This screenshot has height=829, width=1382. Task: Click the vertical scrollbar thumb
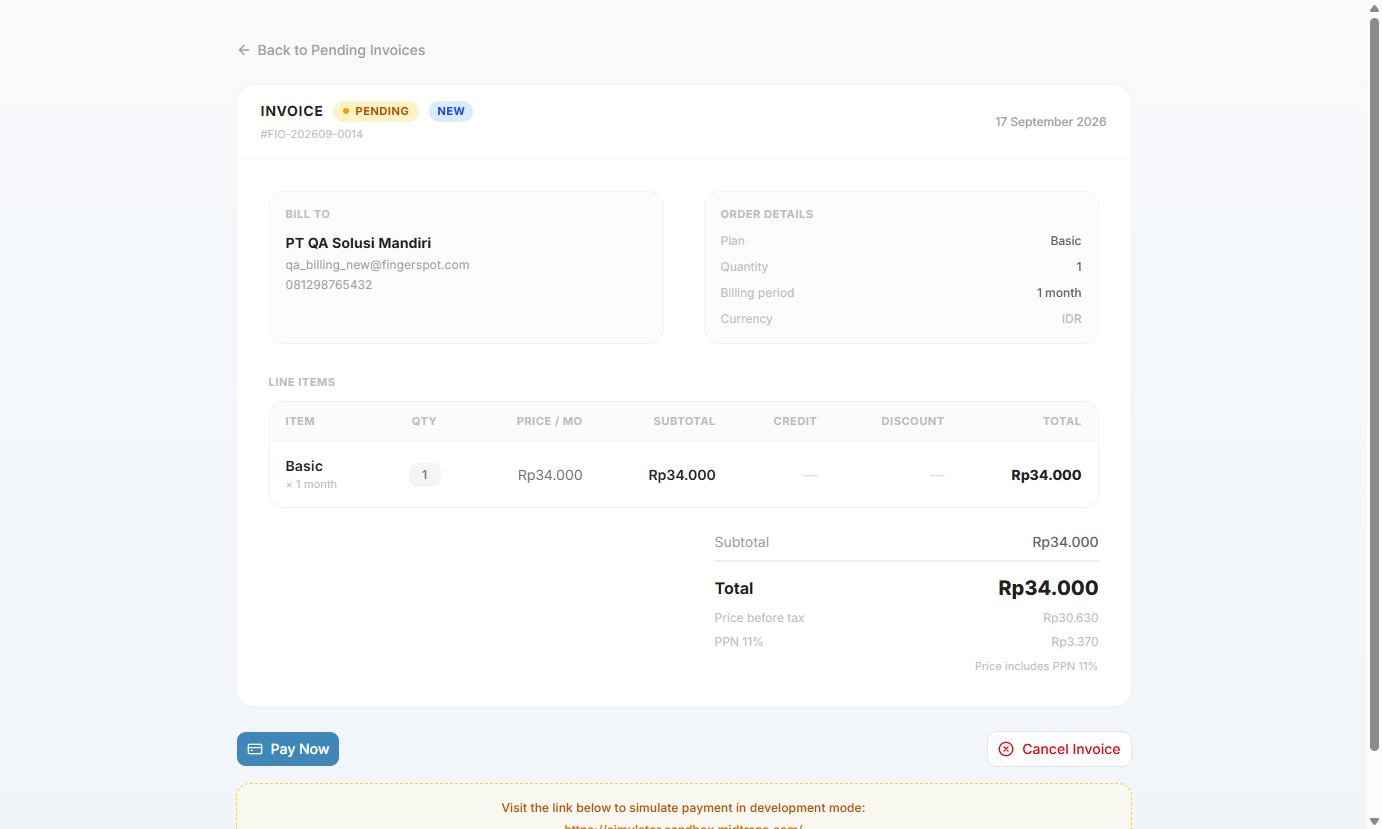tap(1374, 383)
